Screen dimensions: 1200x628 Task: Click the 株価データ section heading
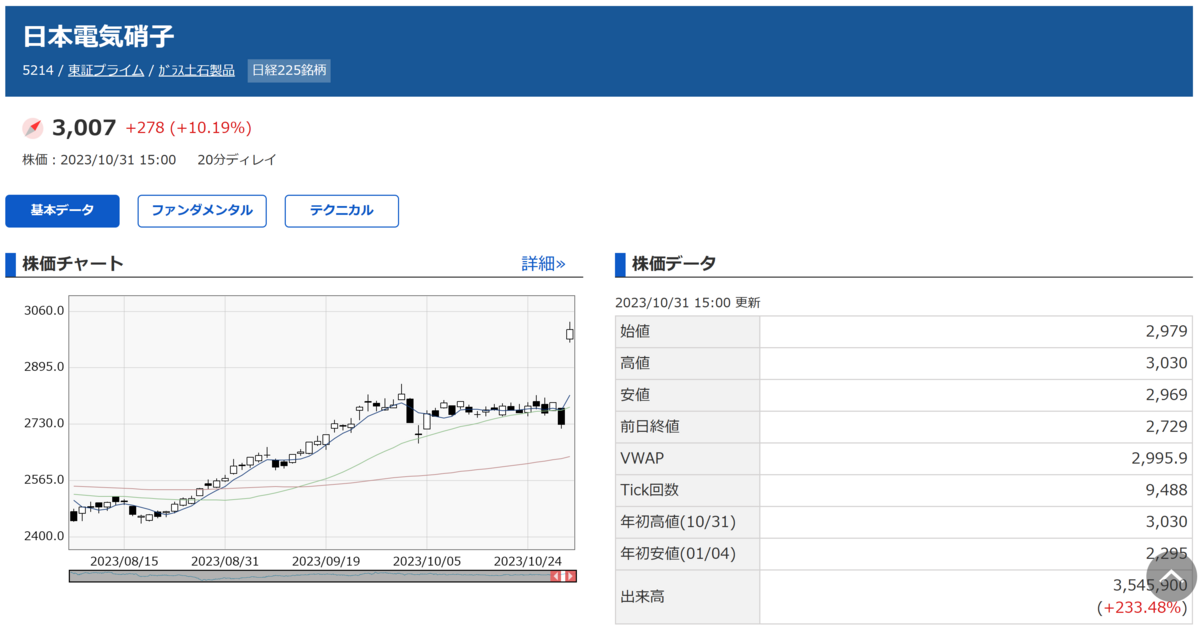(x=674, y=264)
